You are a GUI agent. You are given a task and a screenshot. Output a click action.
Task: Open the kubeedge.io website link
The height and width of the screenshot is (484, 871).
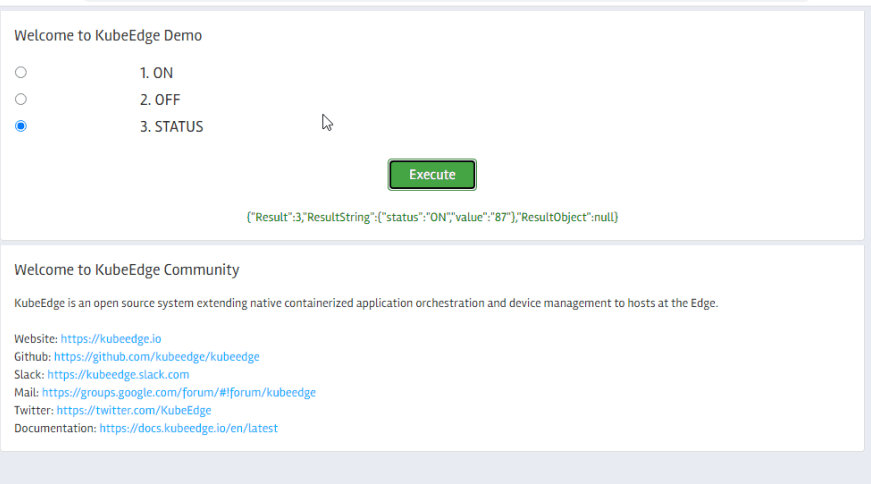110,339
